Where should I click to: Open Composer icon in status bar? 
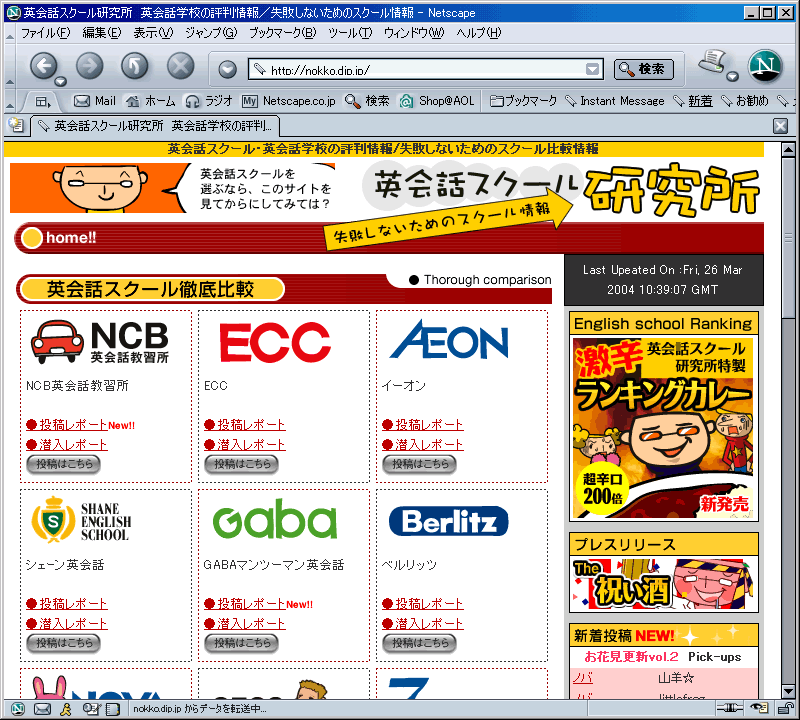coord(90,709)
